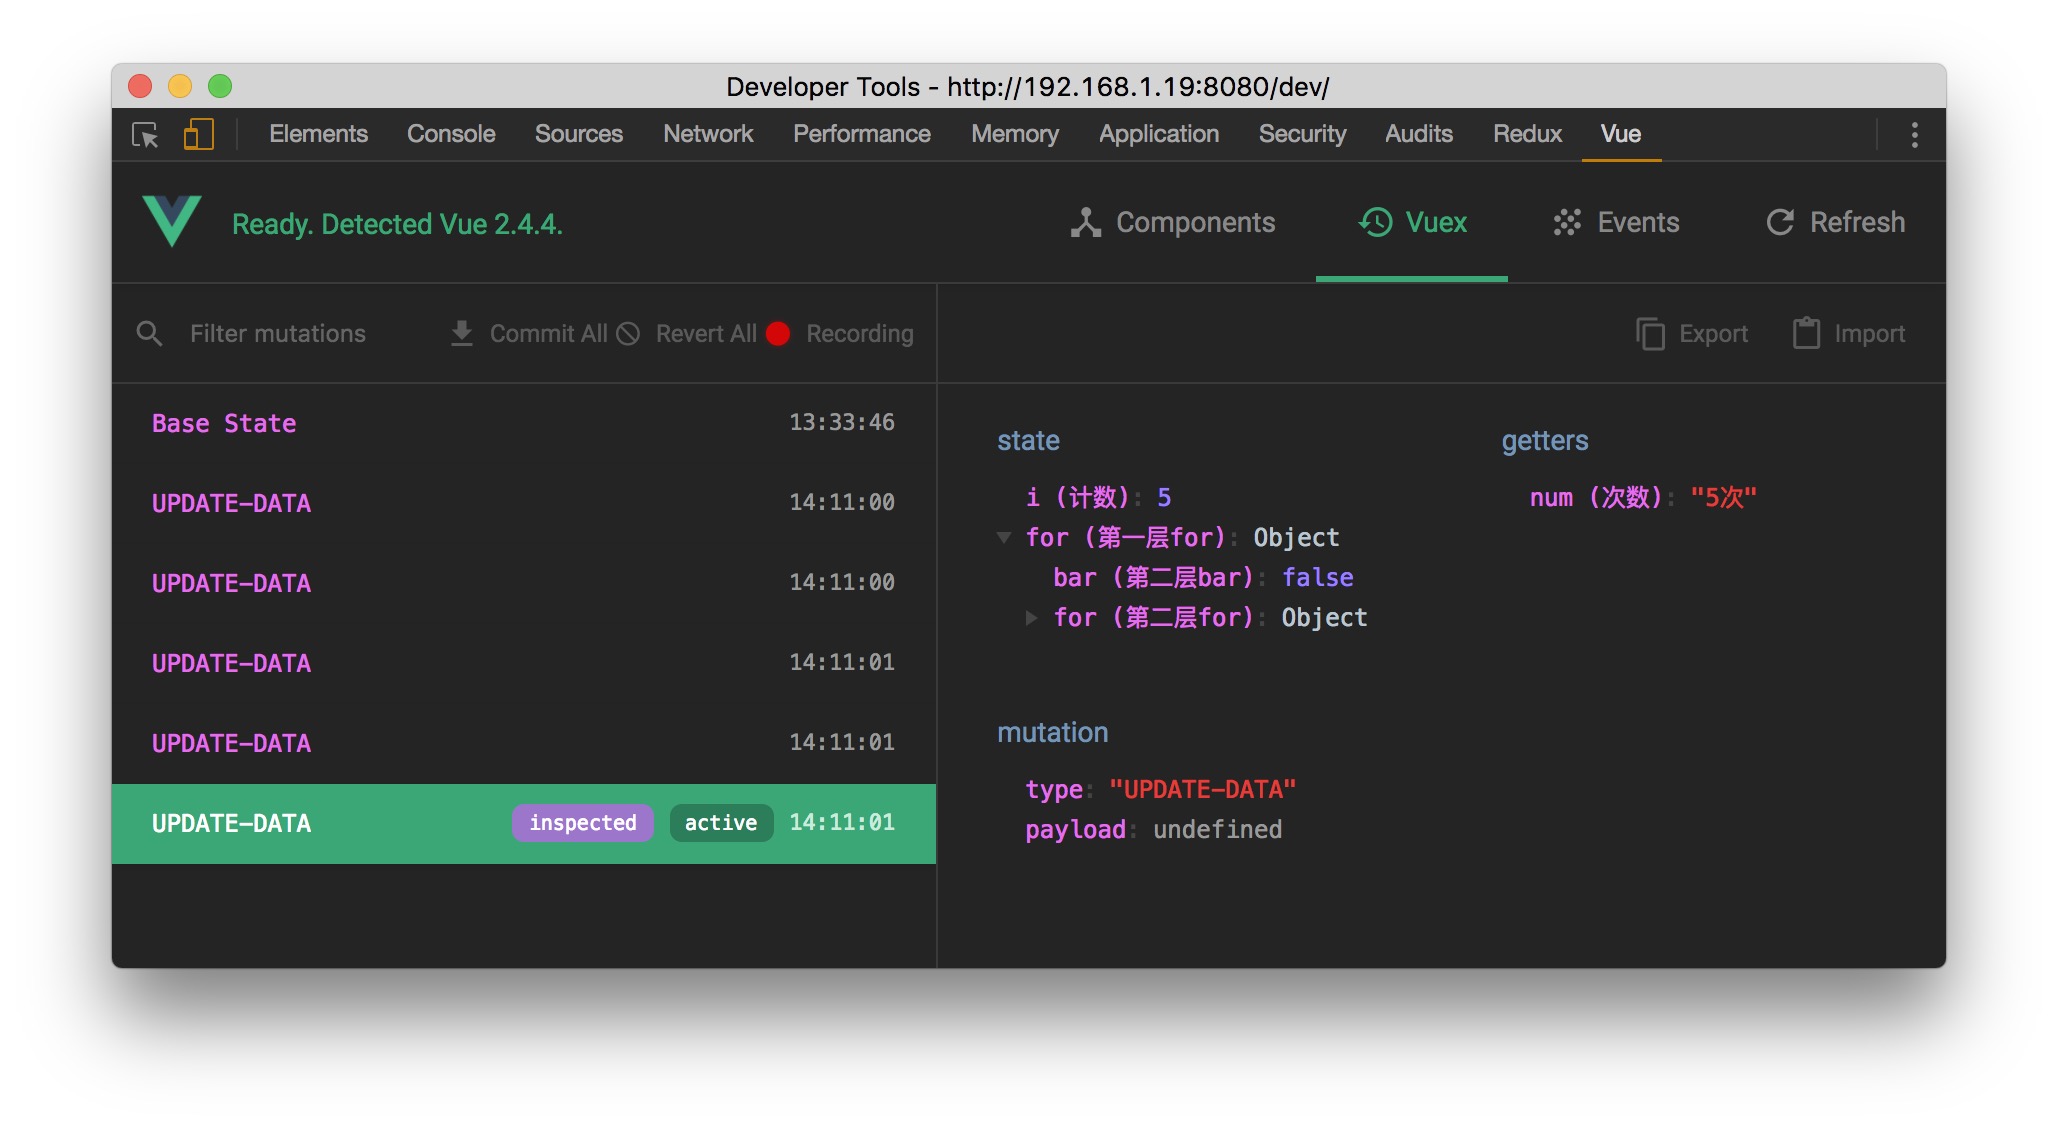
Task: Toggle the device toolbar icon
Action: pos(198,134)
